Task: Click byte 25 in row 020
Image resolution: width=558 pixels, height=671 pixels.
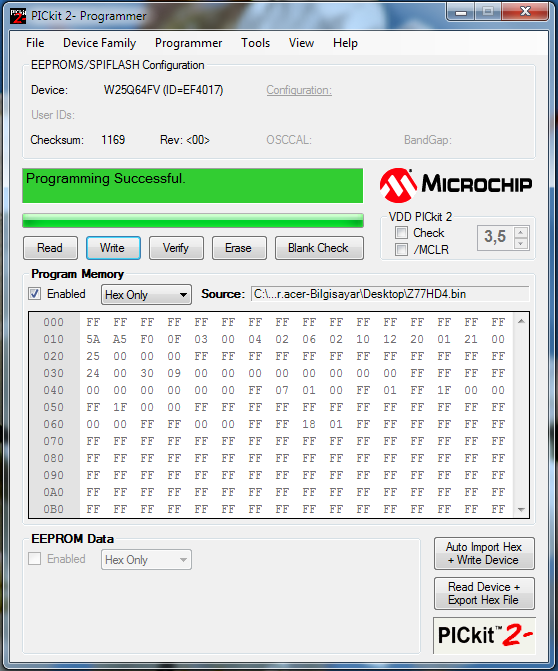Action: point(93,356)
